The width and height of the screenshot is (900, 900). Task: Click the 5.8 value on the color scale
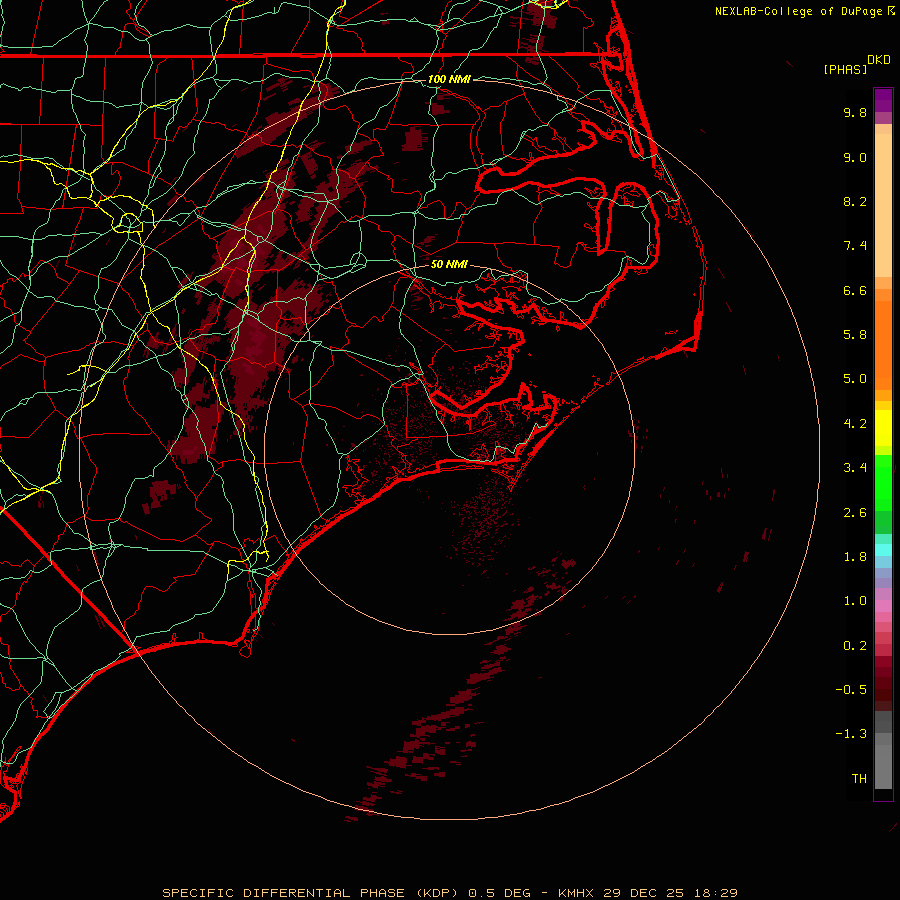point(855,335)
